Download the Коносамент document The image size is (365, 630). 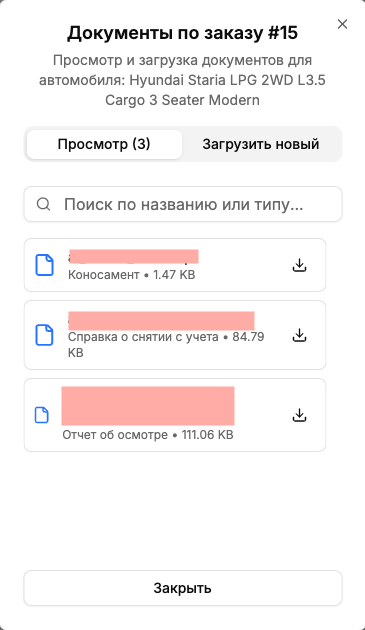click(x=299, y=265)
